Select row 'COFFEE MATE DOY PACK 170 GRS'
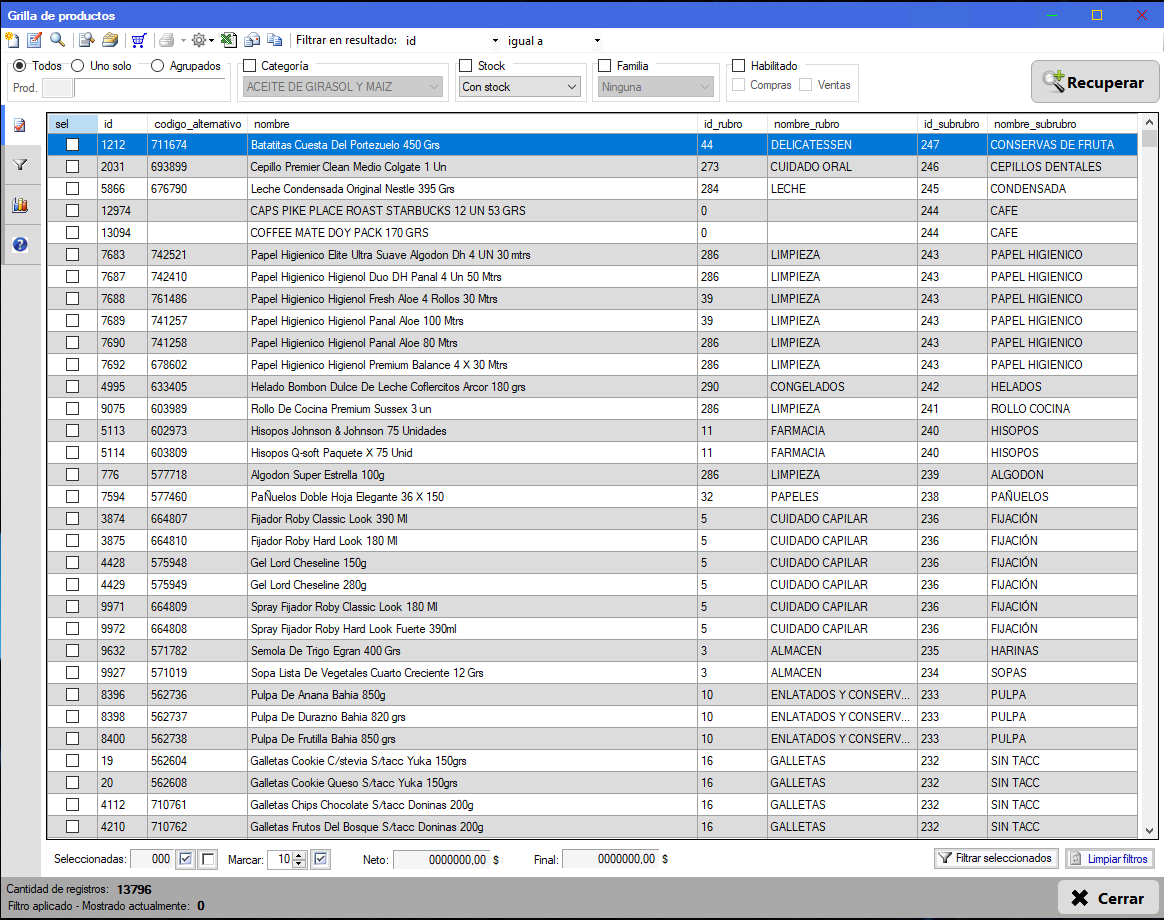The height and width of the screenshot is (920, 1164). pyautogui.click(x=592, y=232)
